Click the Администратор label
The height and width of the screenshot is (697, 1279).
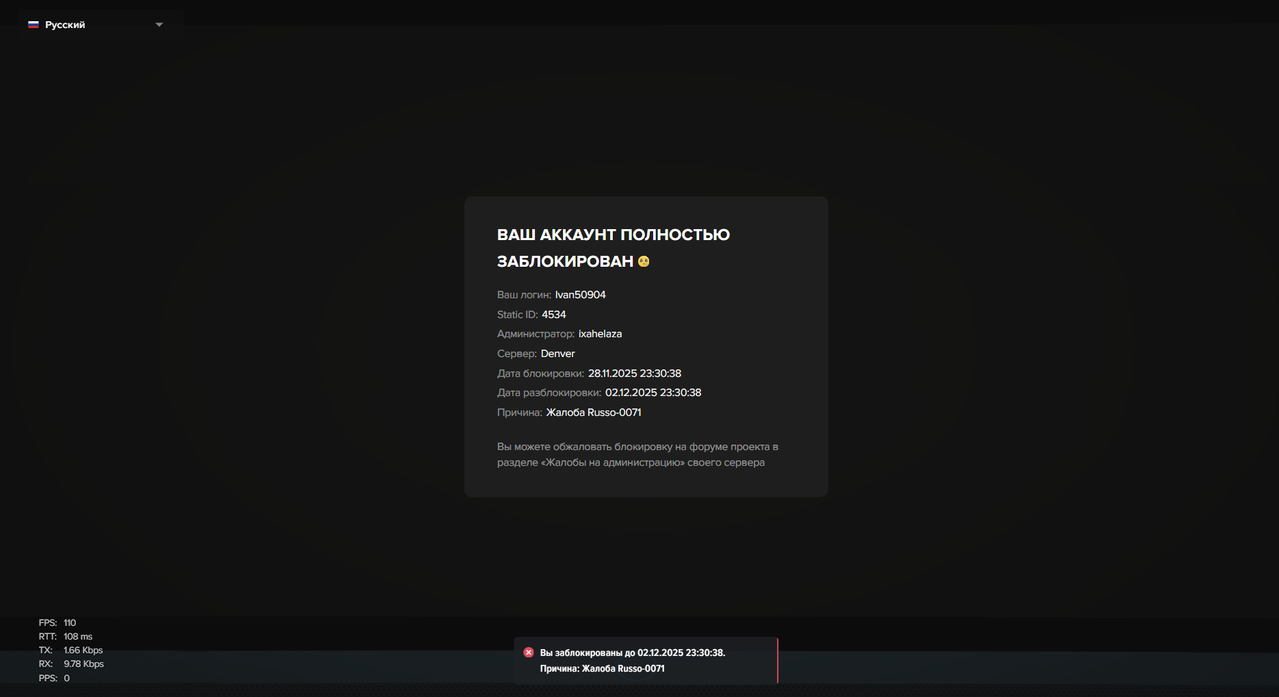pyautogui.click(x=536, y=334)
